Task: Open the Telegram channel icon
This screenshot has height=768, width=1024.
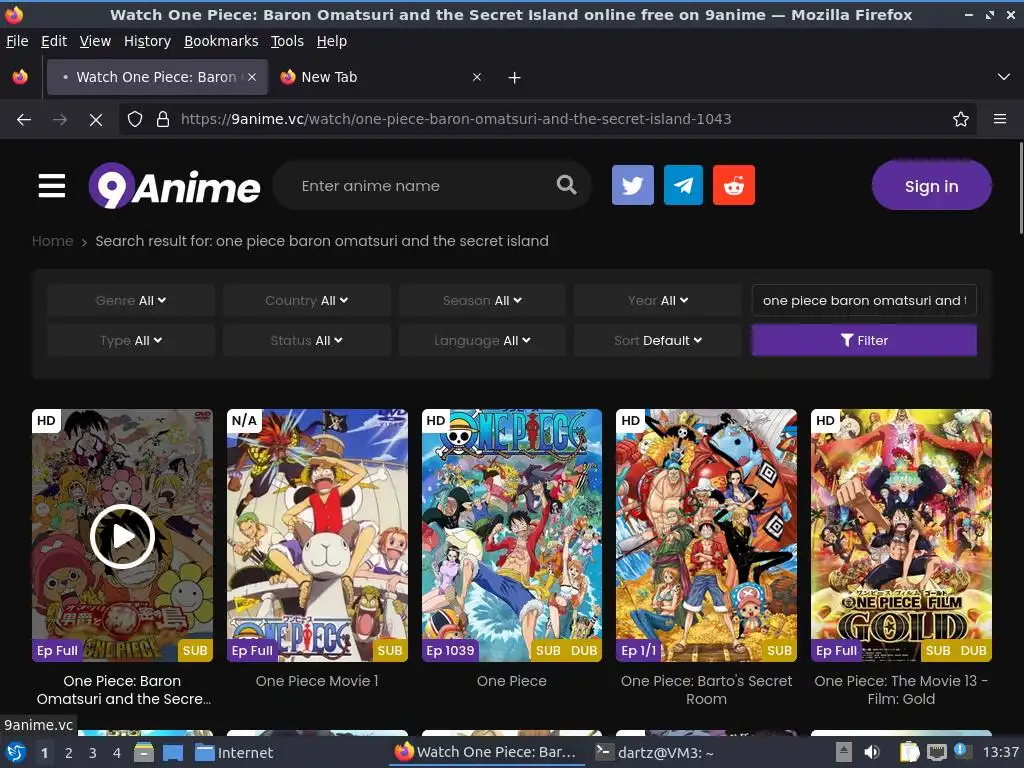Action: point(683,185)
